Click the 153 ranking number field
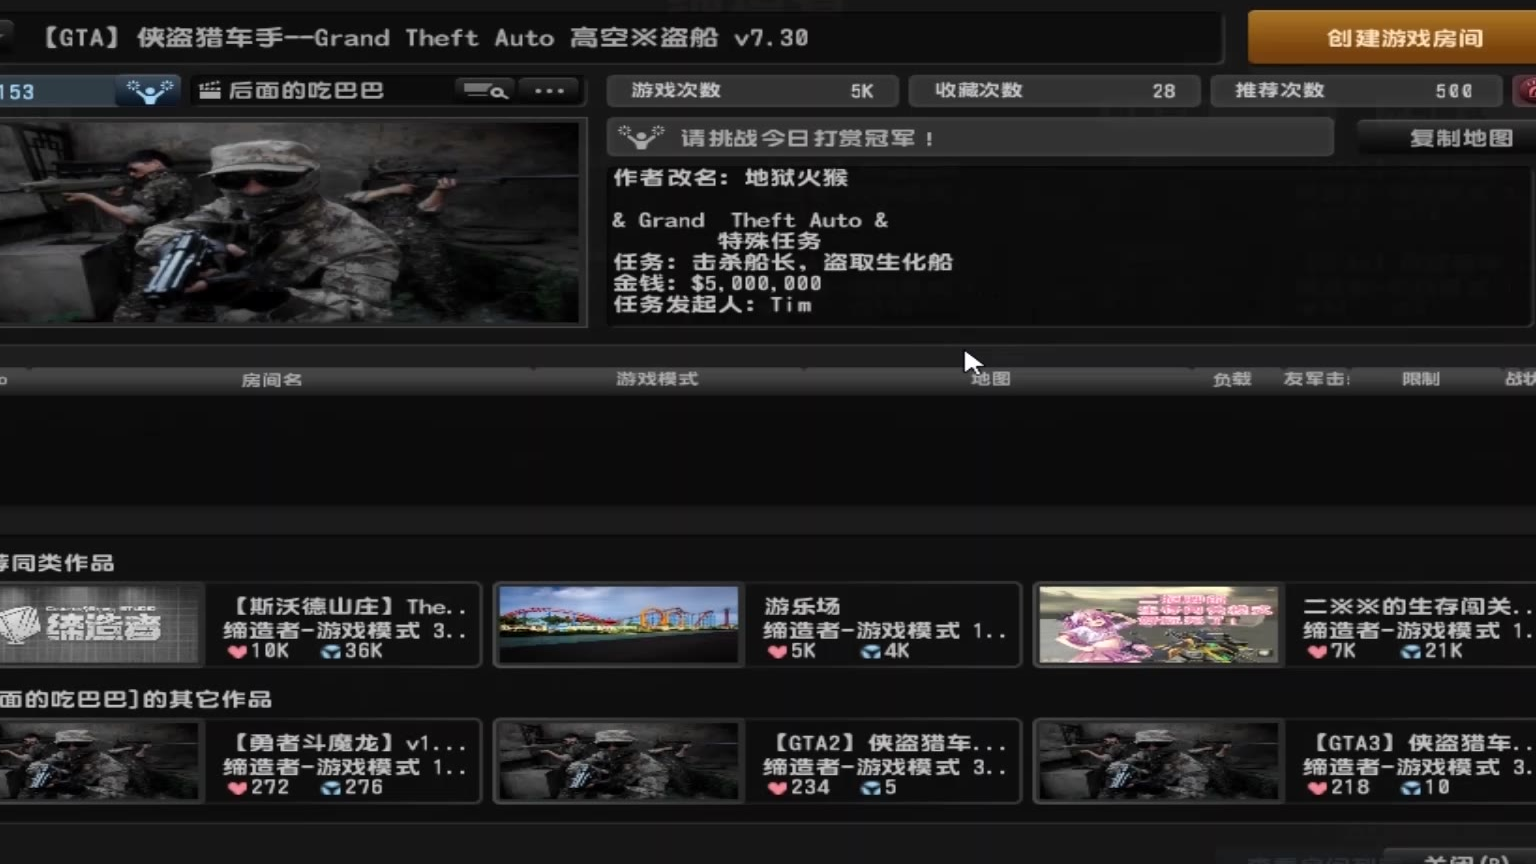The height and width of the screenshot is (864, 1536). point(56,91)
